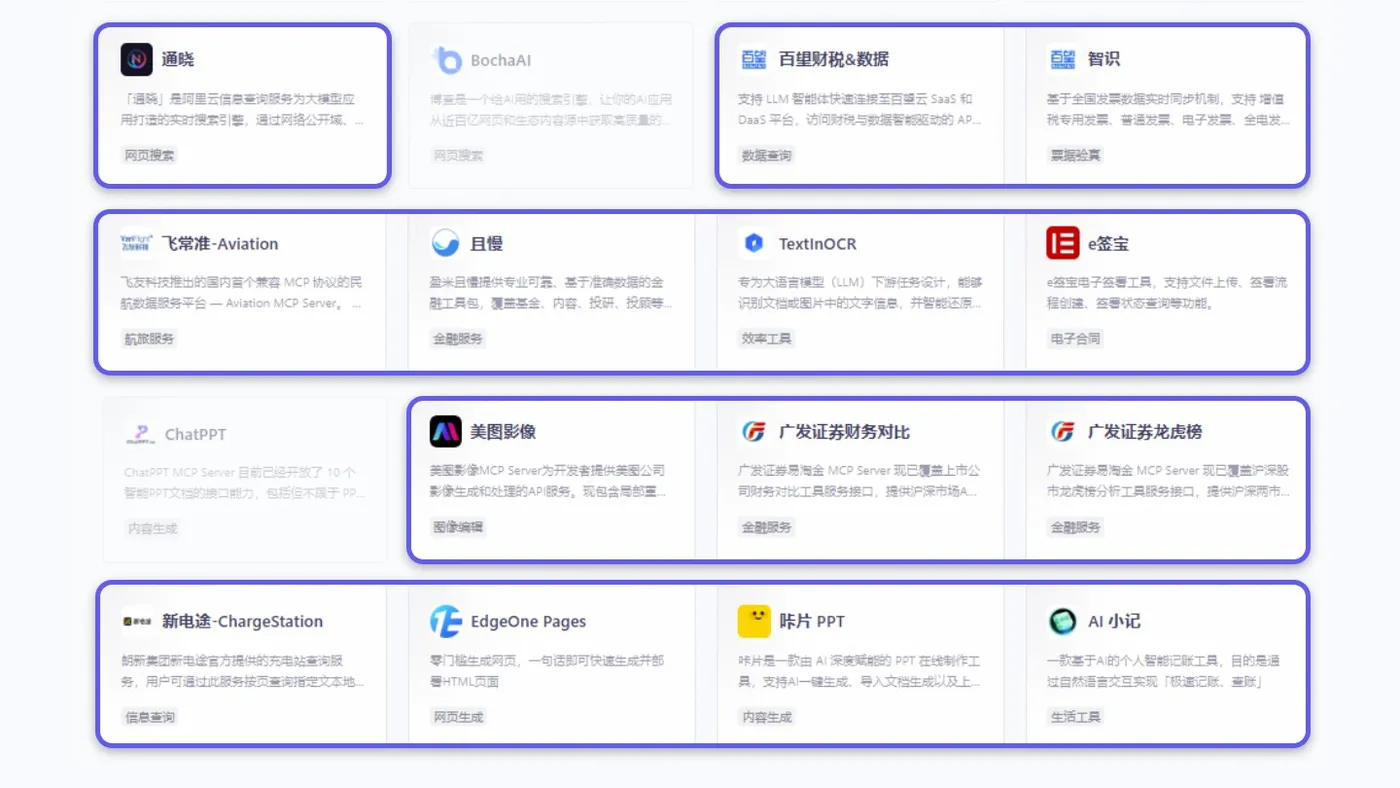Click the 咔片 PPT yellow smiley icon

click(754, 621)
